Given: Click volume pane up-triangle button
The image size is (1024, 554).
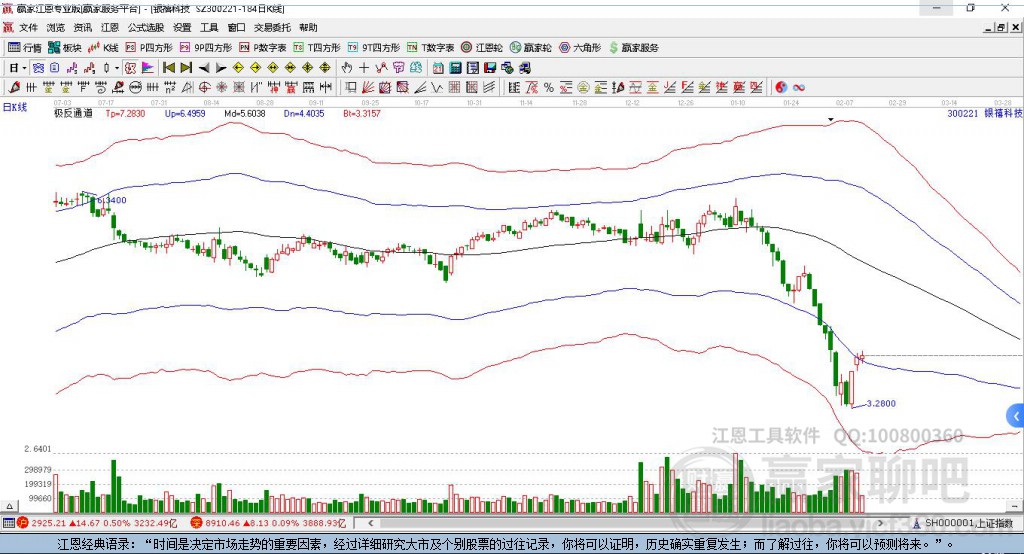Looking at the screenshot, I should [9, 506].
